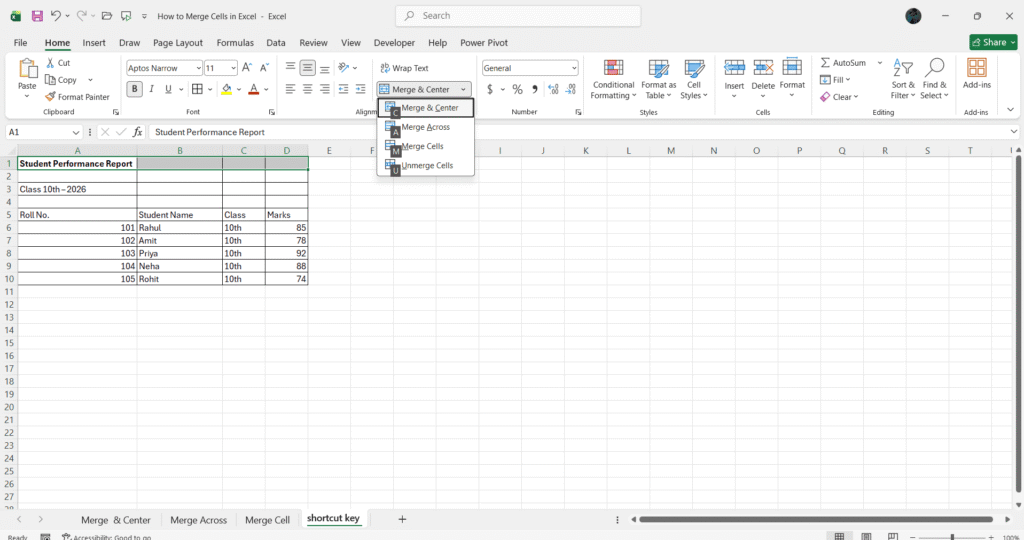Apply accounting dollar format
This screenshot has height=540, width=1024.
pos(490,89)
